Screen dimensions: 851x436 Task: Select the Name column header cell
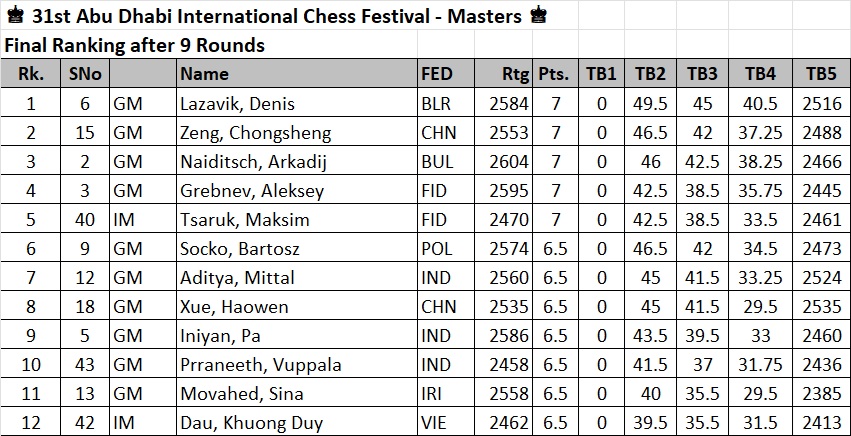pyautogui.click(x=297, y=73)
